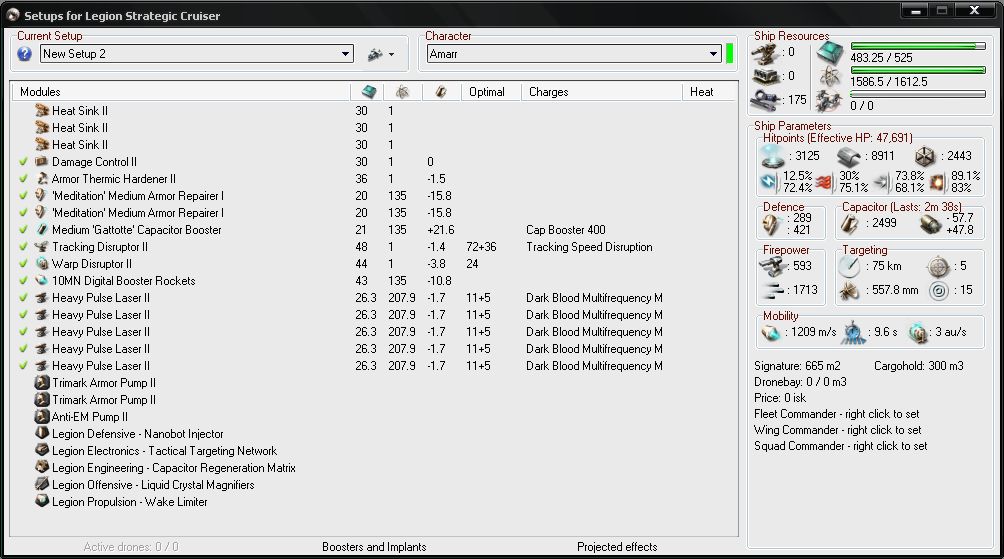
Task: Click the shield hitpoints icon showing 3125
Action: pos(772,156)
